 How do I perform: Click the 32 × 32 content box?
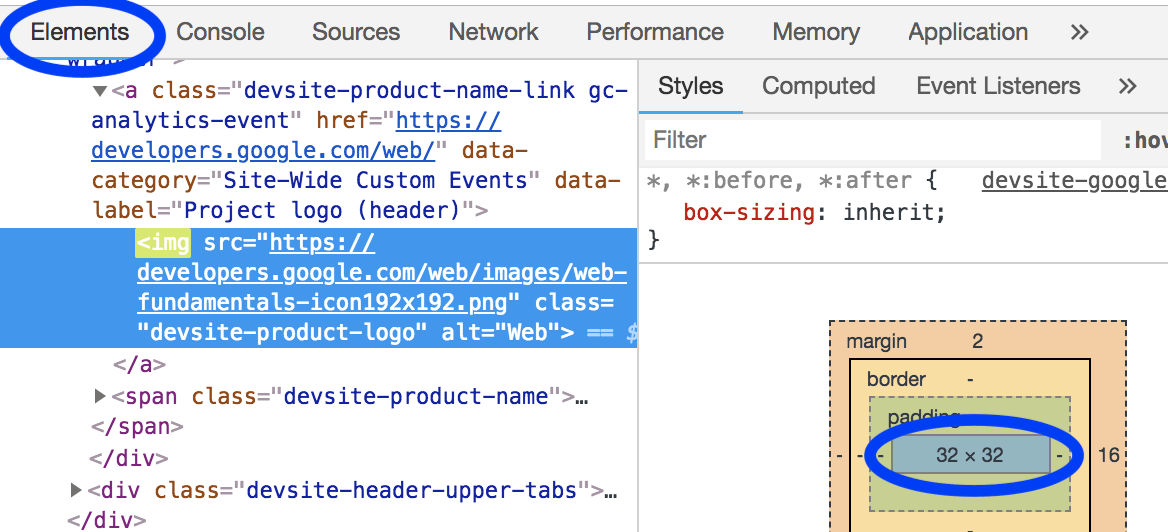[x=969, y=455]
